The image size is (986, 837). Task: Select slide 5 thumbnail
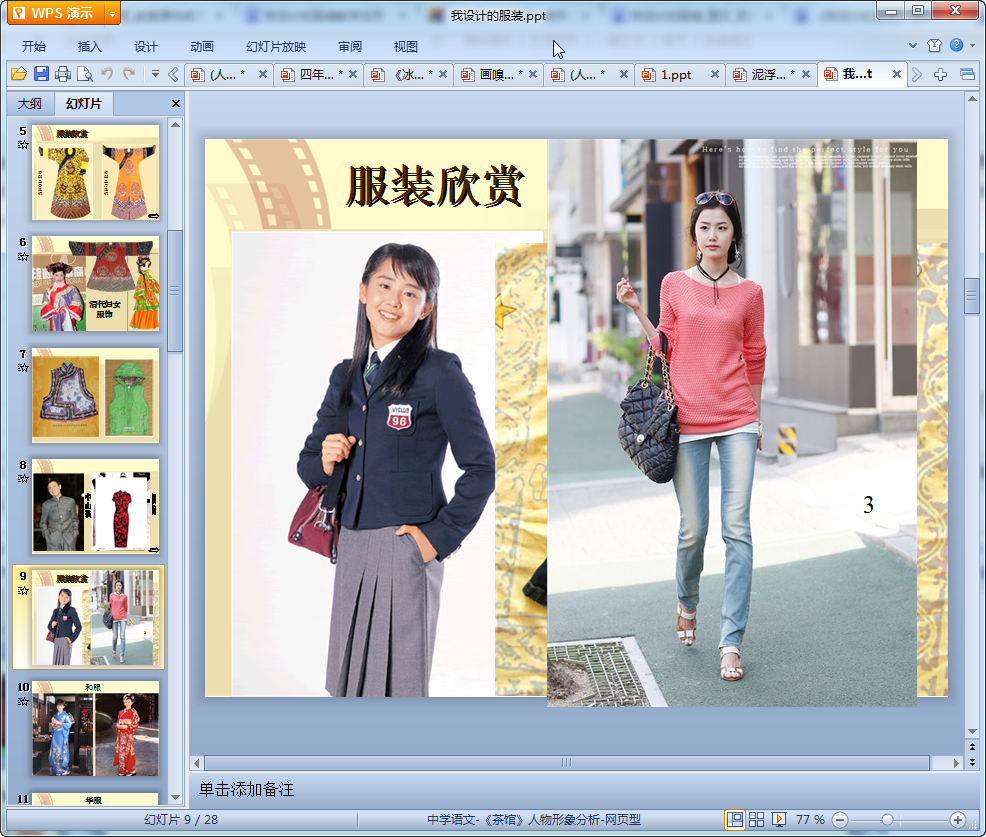(x=96, y=172)
